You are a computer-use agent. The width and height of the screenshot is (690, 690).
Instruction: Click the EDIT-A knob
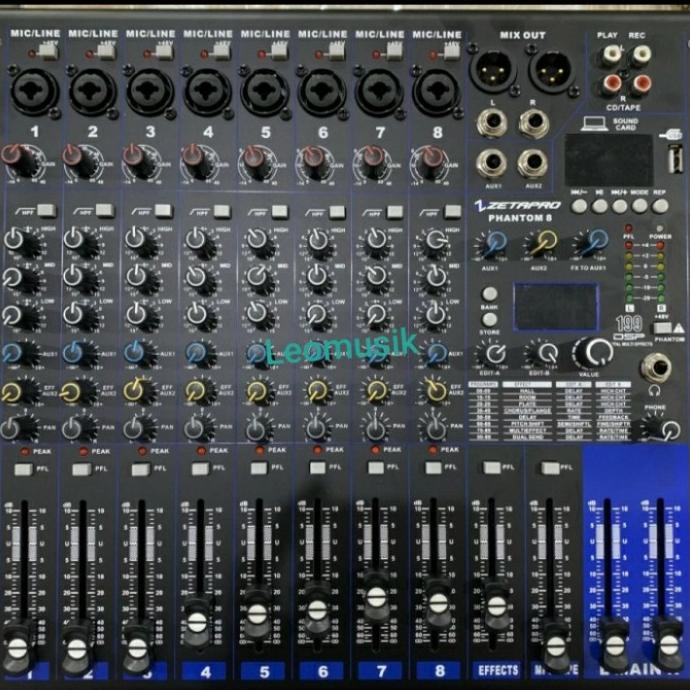coord(494,354)
